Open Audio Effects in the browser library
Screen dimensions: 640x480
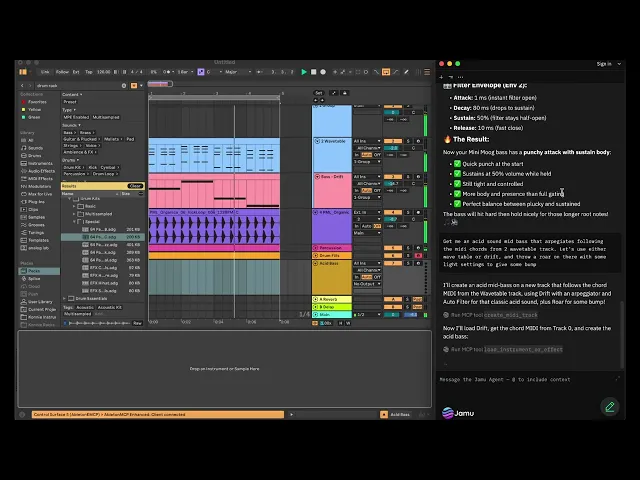click(x=41, y=171)
